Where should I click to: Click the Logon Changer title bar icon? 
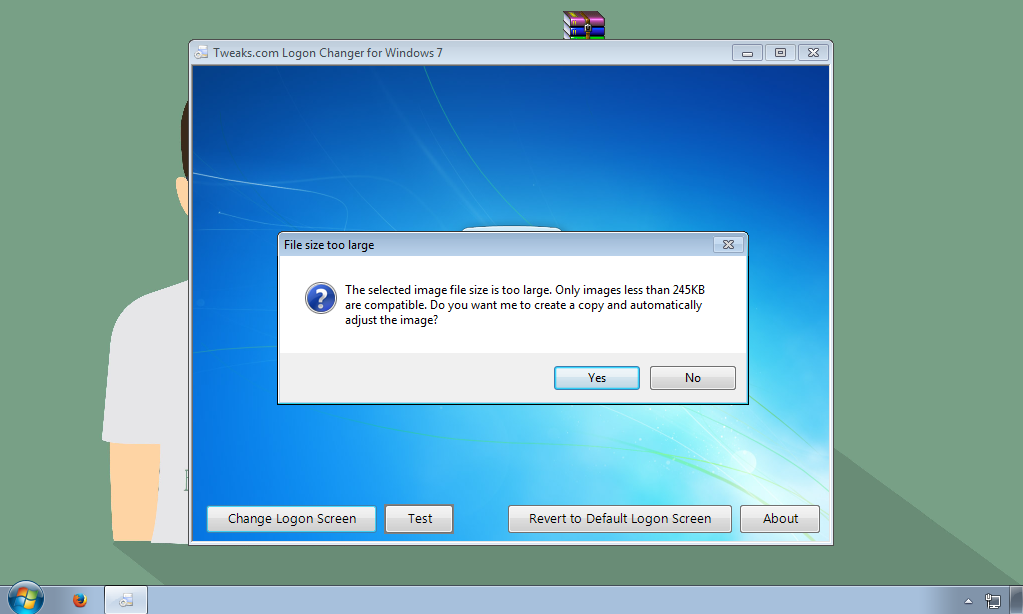(201, 53)
